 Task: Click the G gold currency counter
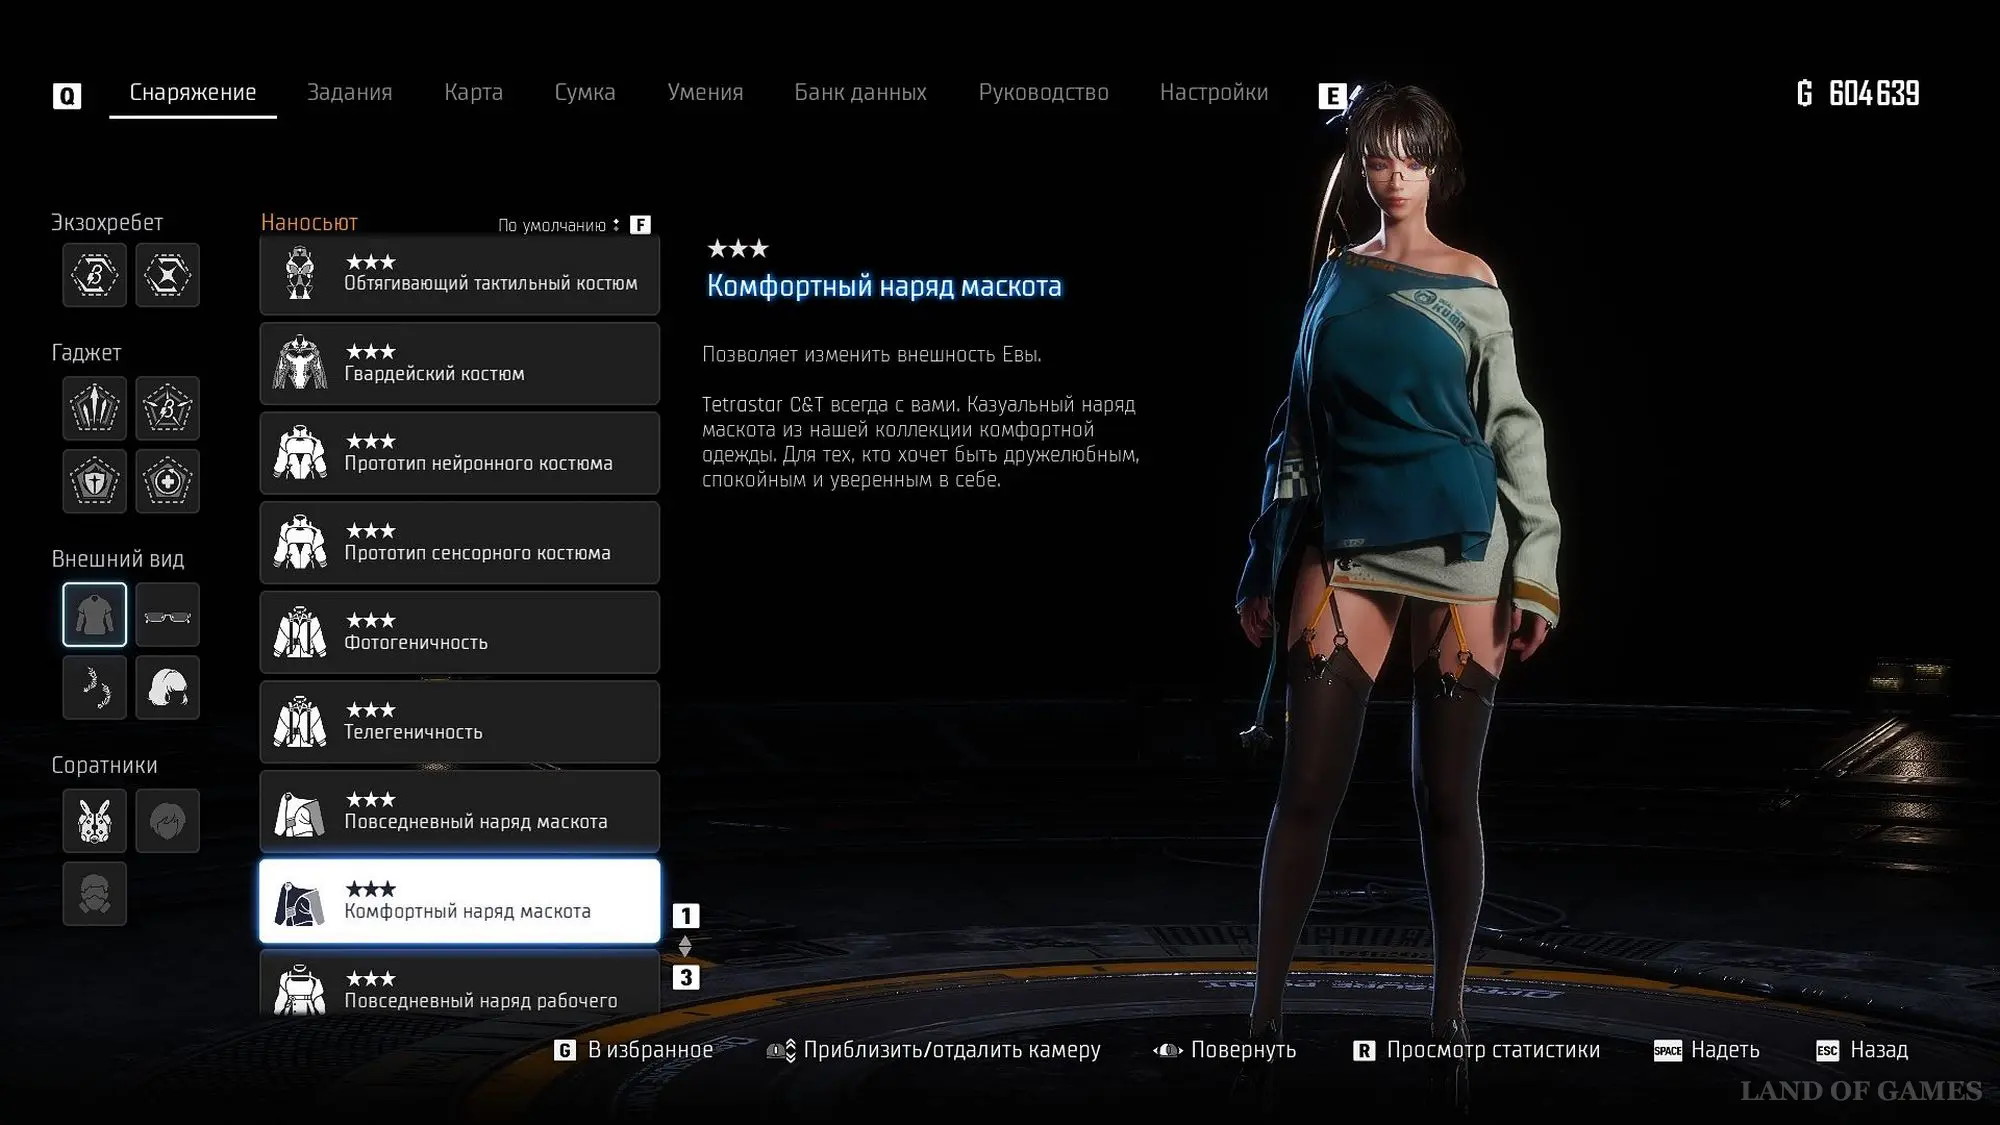coord(1858,94)
